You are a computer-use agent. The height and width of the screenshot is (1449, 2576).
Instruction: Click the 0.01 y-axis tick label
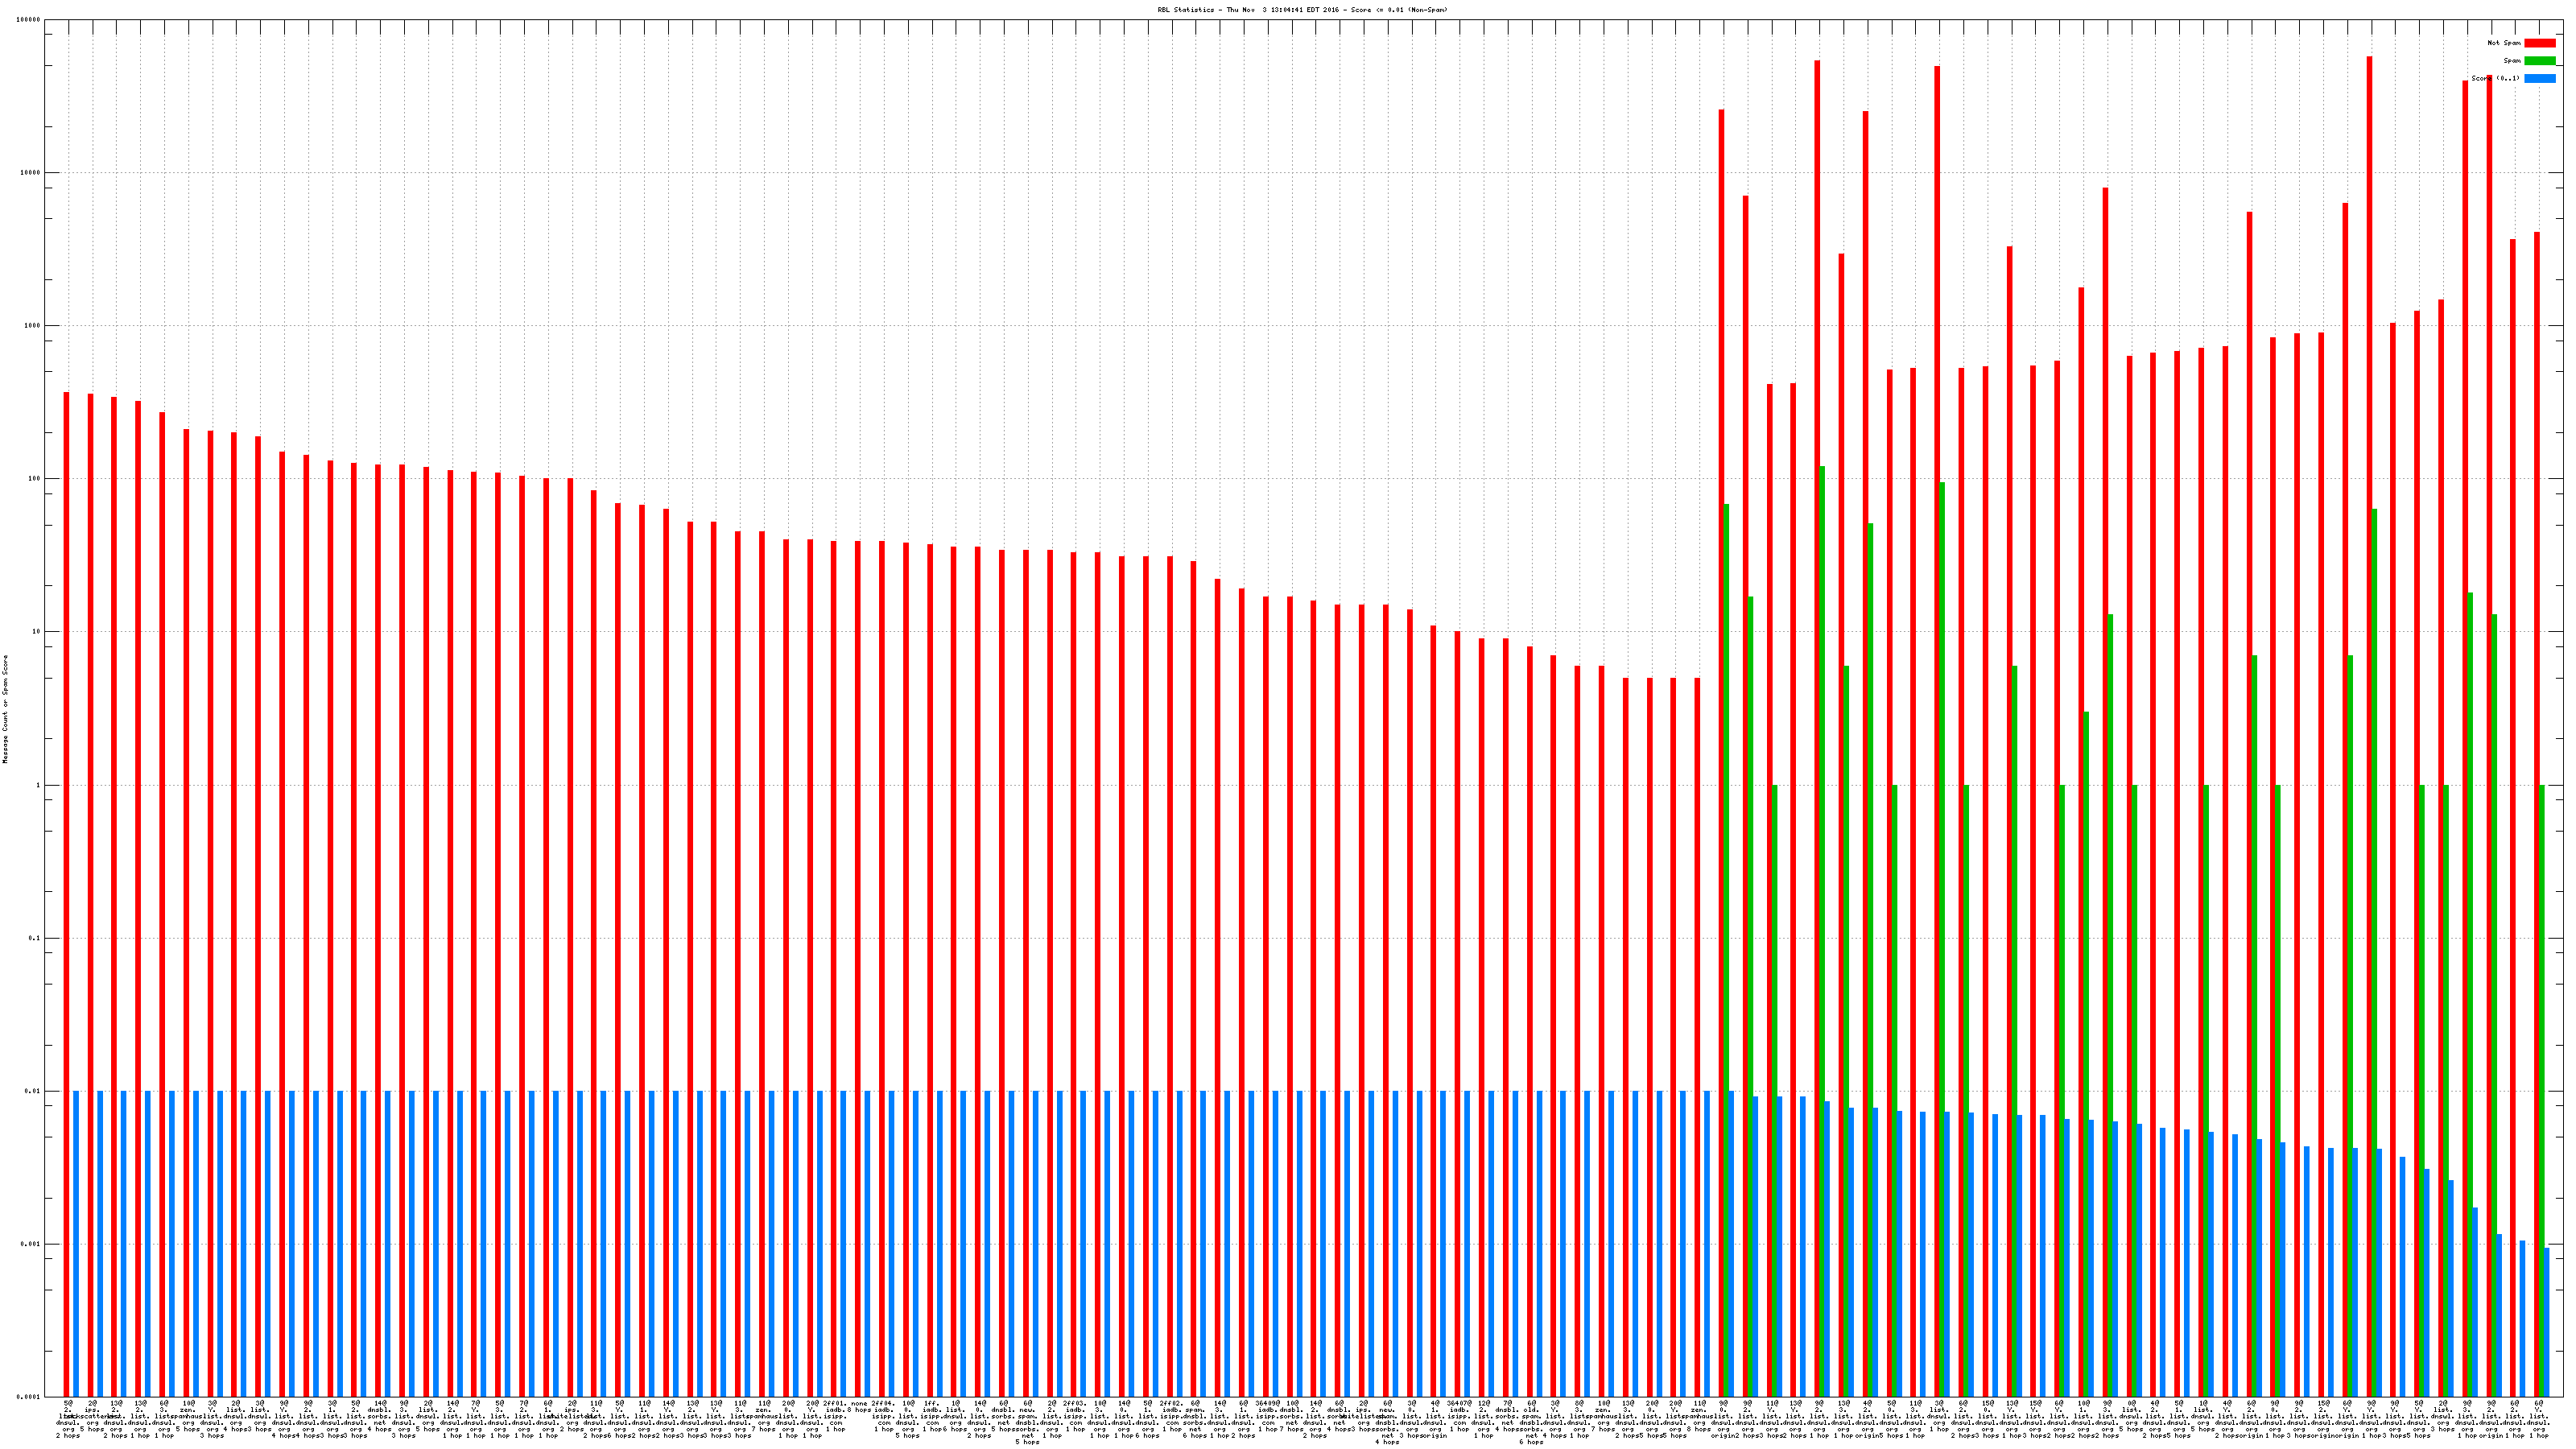pyautogui.click(x=34, y=1091)
